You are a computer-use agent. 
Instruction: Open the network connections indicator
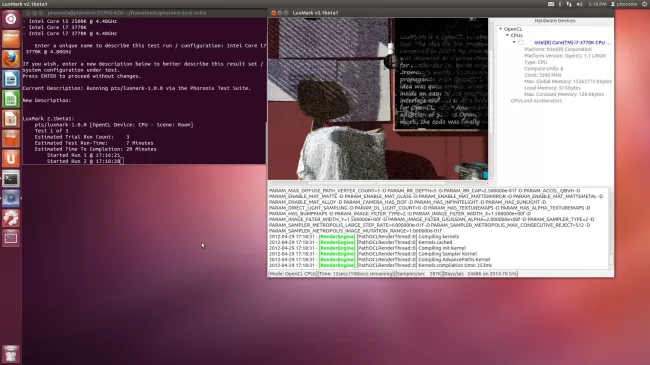[569, 4]
